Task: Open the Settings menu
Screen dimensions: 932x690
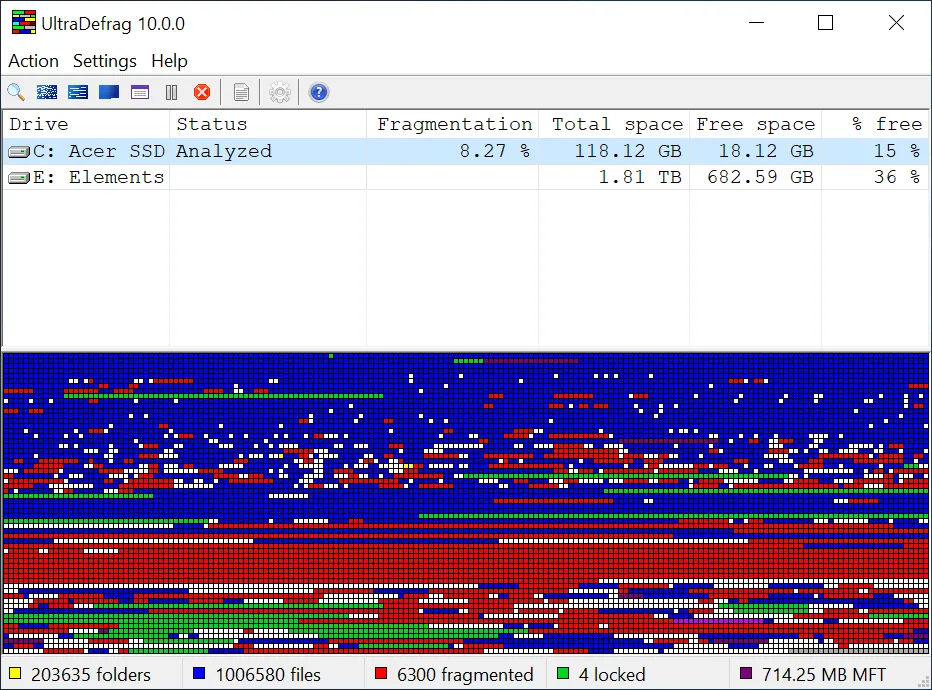Action: [104, 61]
